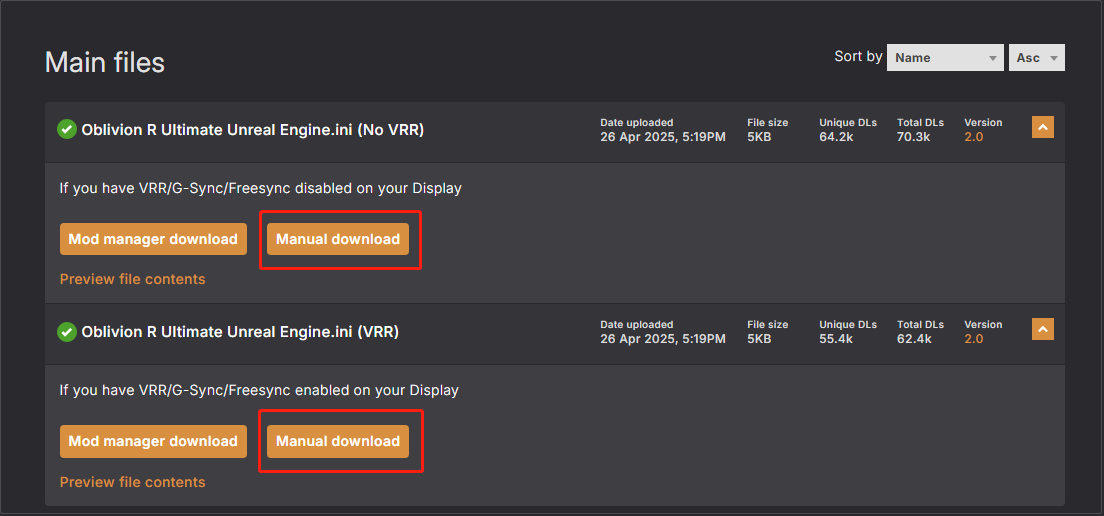The width and height of the screenshot is (1104, 516).
Task: Click the Unreal Engine.ini (VRR) file title
Action: [240, 331]
